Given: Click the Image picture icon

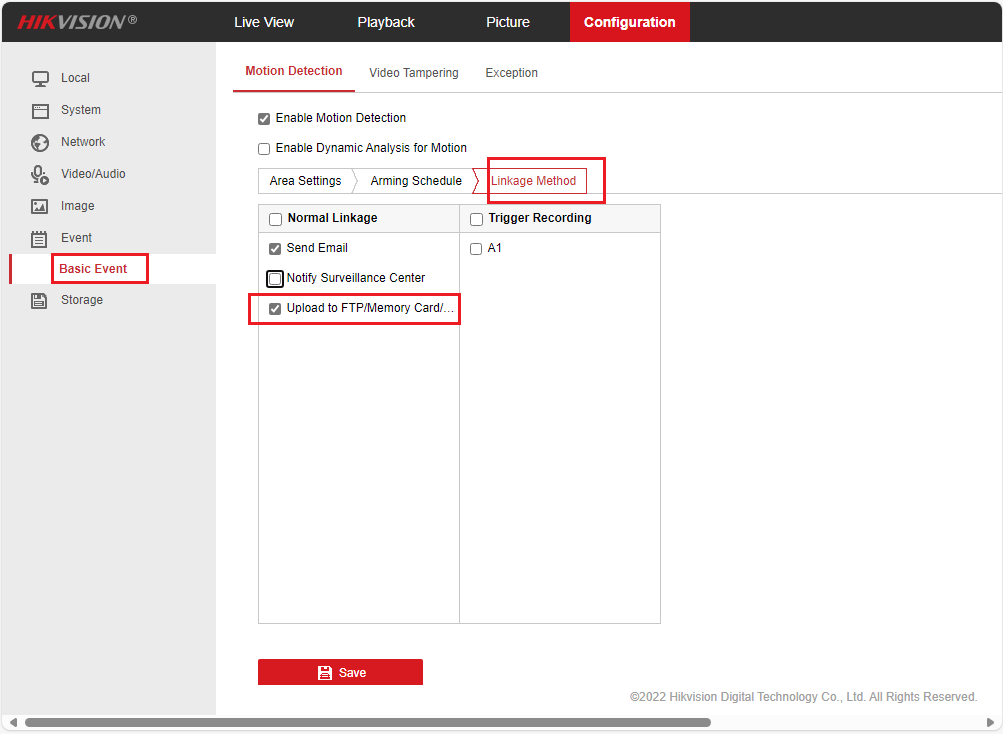Looking at the screenshot, I should [x=40, y=206].
